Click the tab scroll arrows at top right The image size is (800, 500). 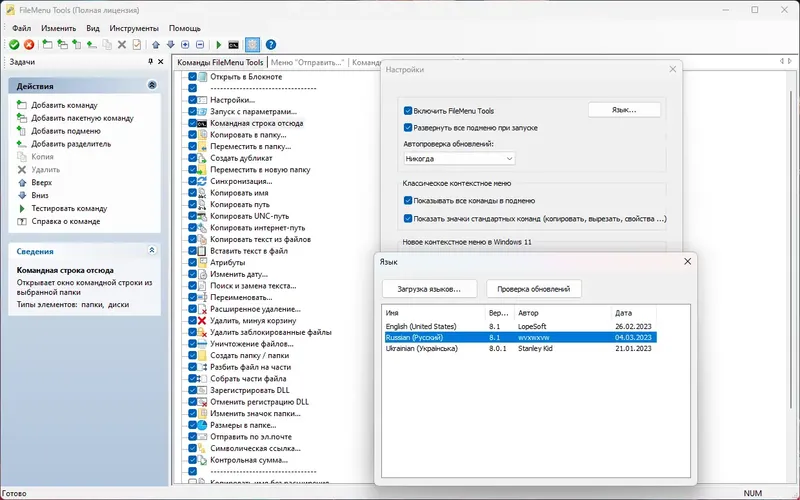[786, 61]
